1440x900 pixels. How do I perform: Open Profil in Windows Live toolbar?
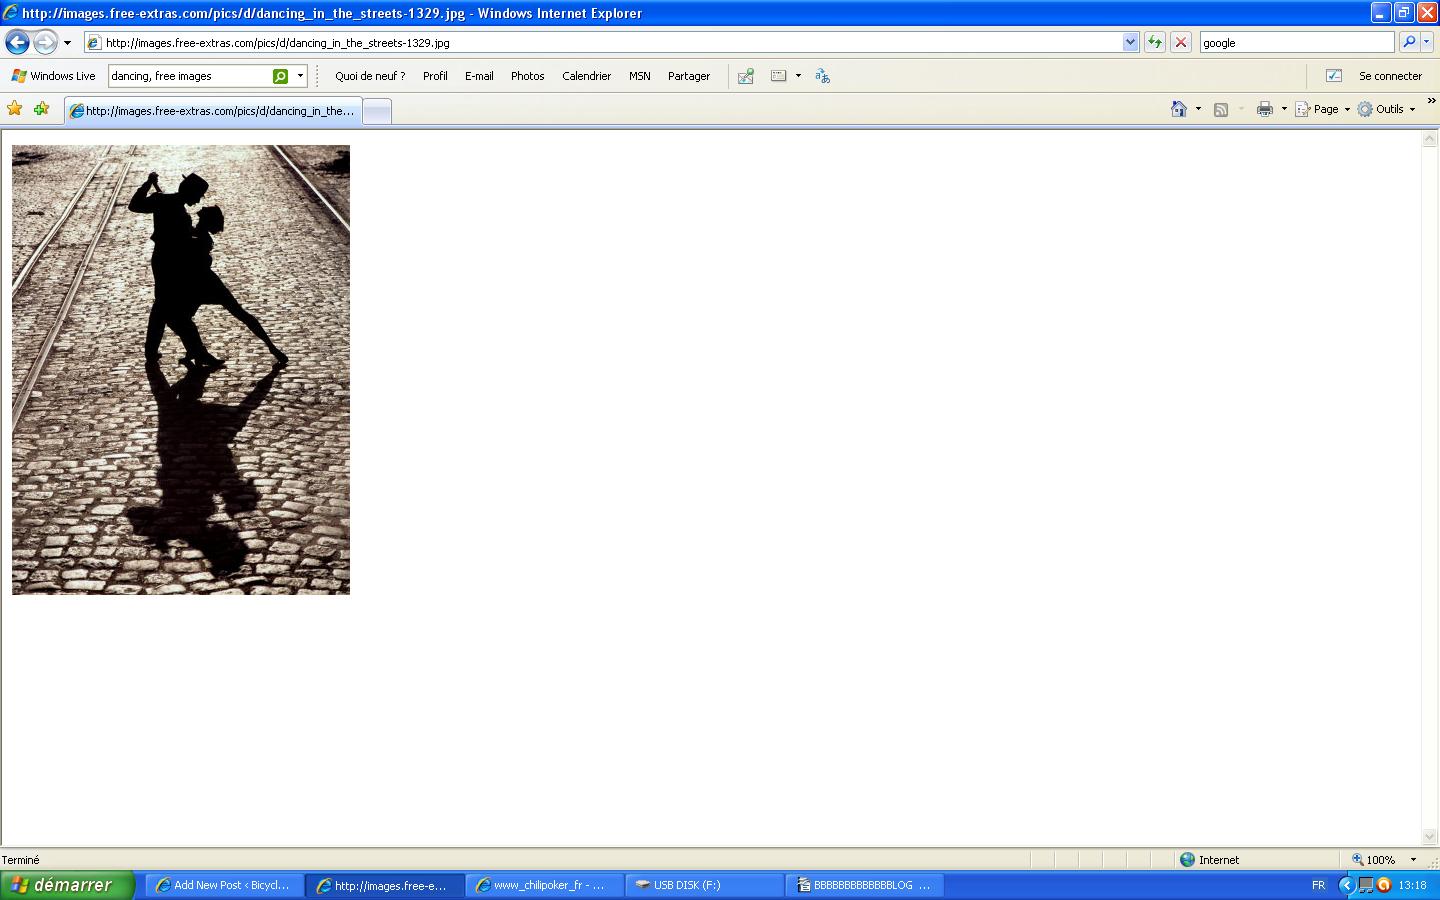pos(435,76)
